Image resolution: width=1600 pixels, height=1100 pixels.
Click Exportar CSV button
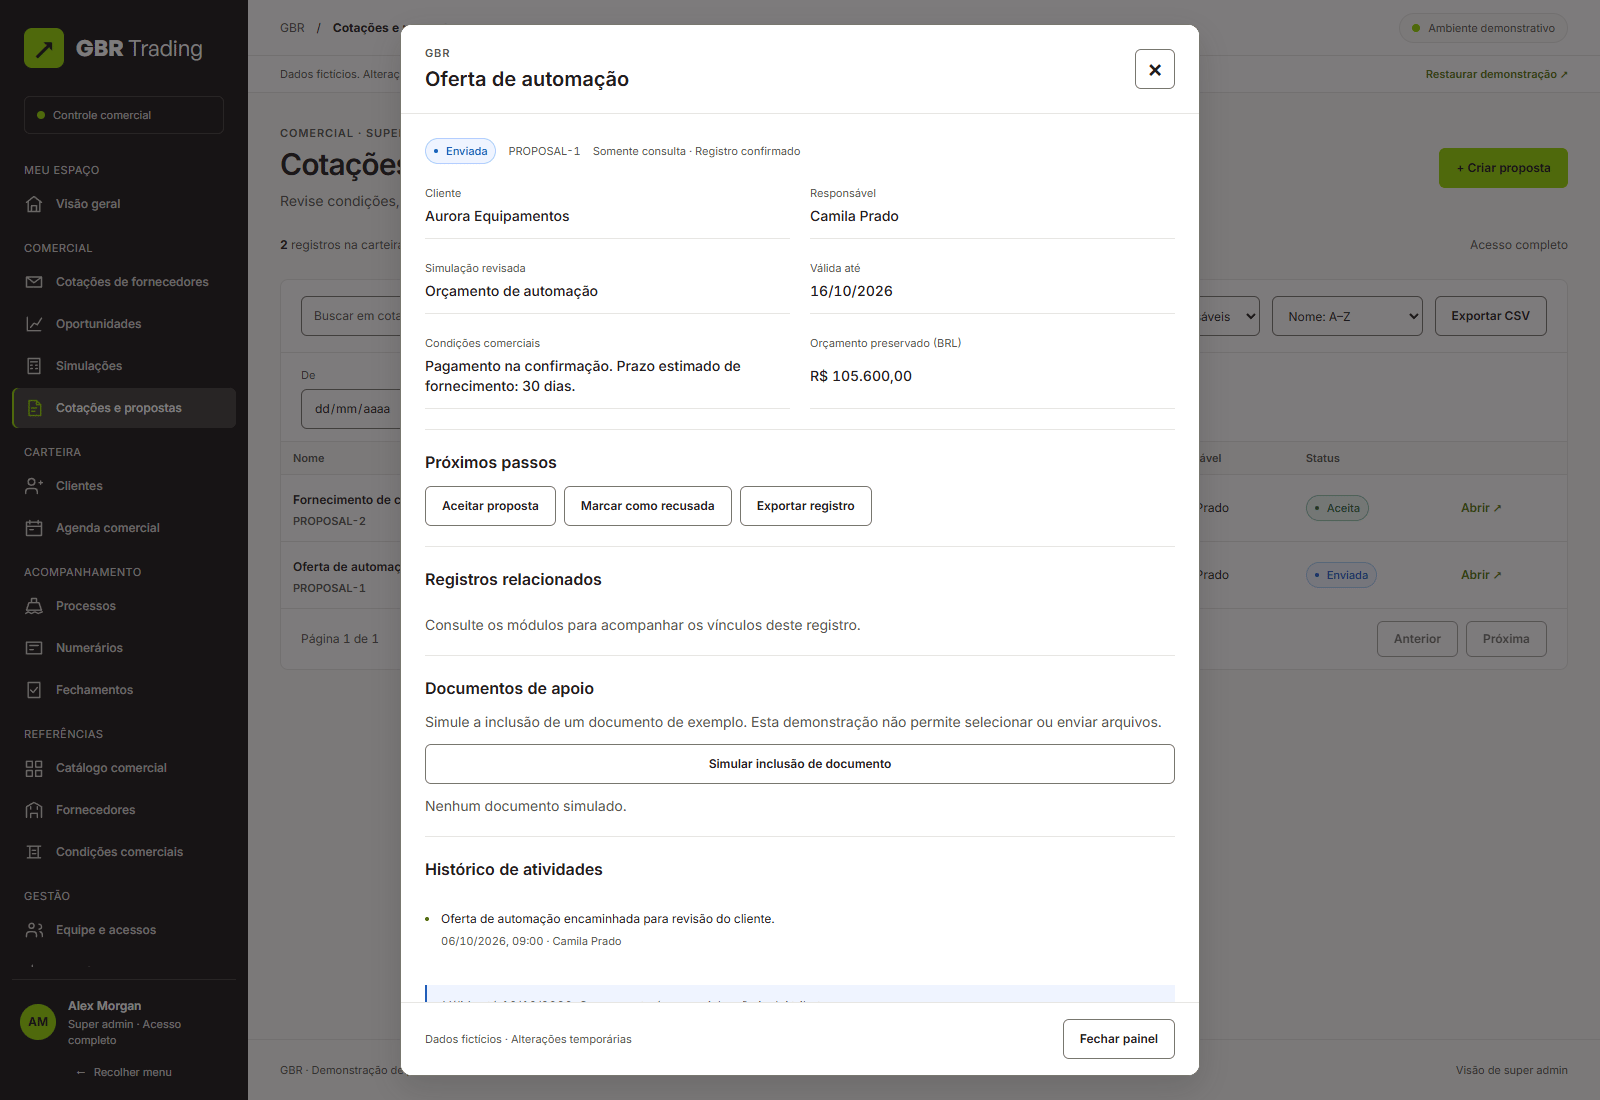point(1491,316)
